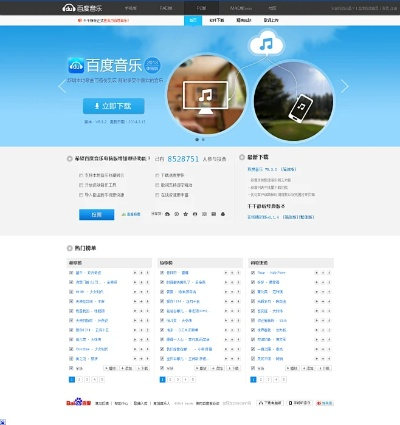Open the PC版 tab in top navigation
Screen dimensions: 400x425
click(201, 8)
